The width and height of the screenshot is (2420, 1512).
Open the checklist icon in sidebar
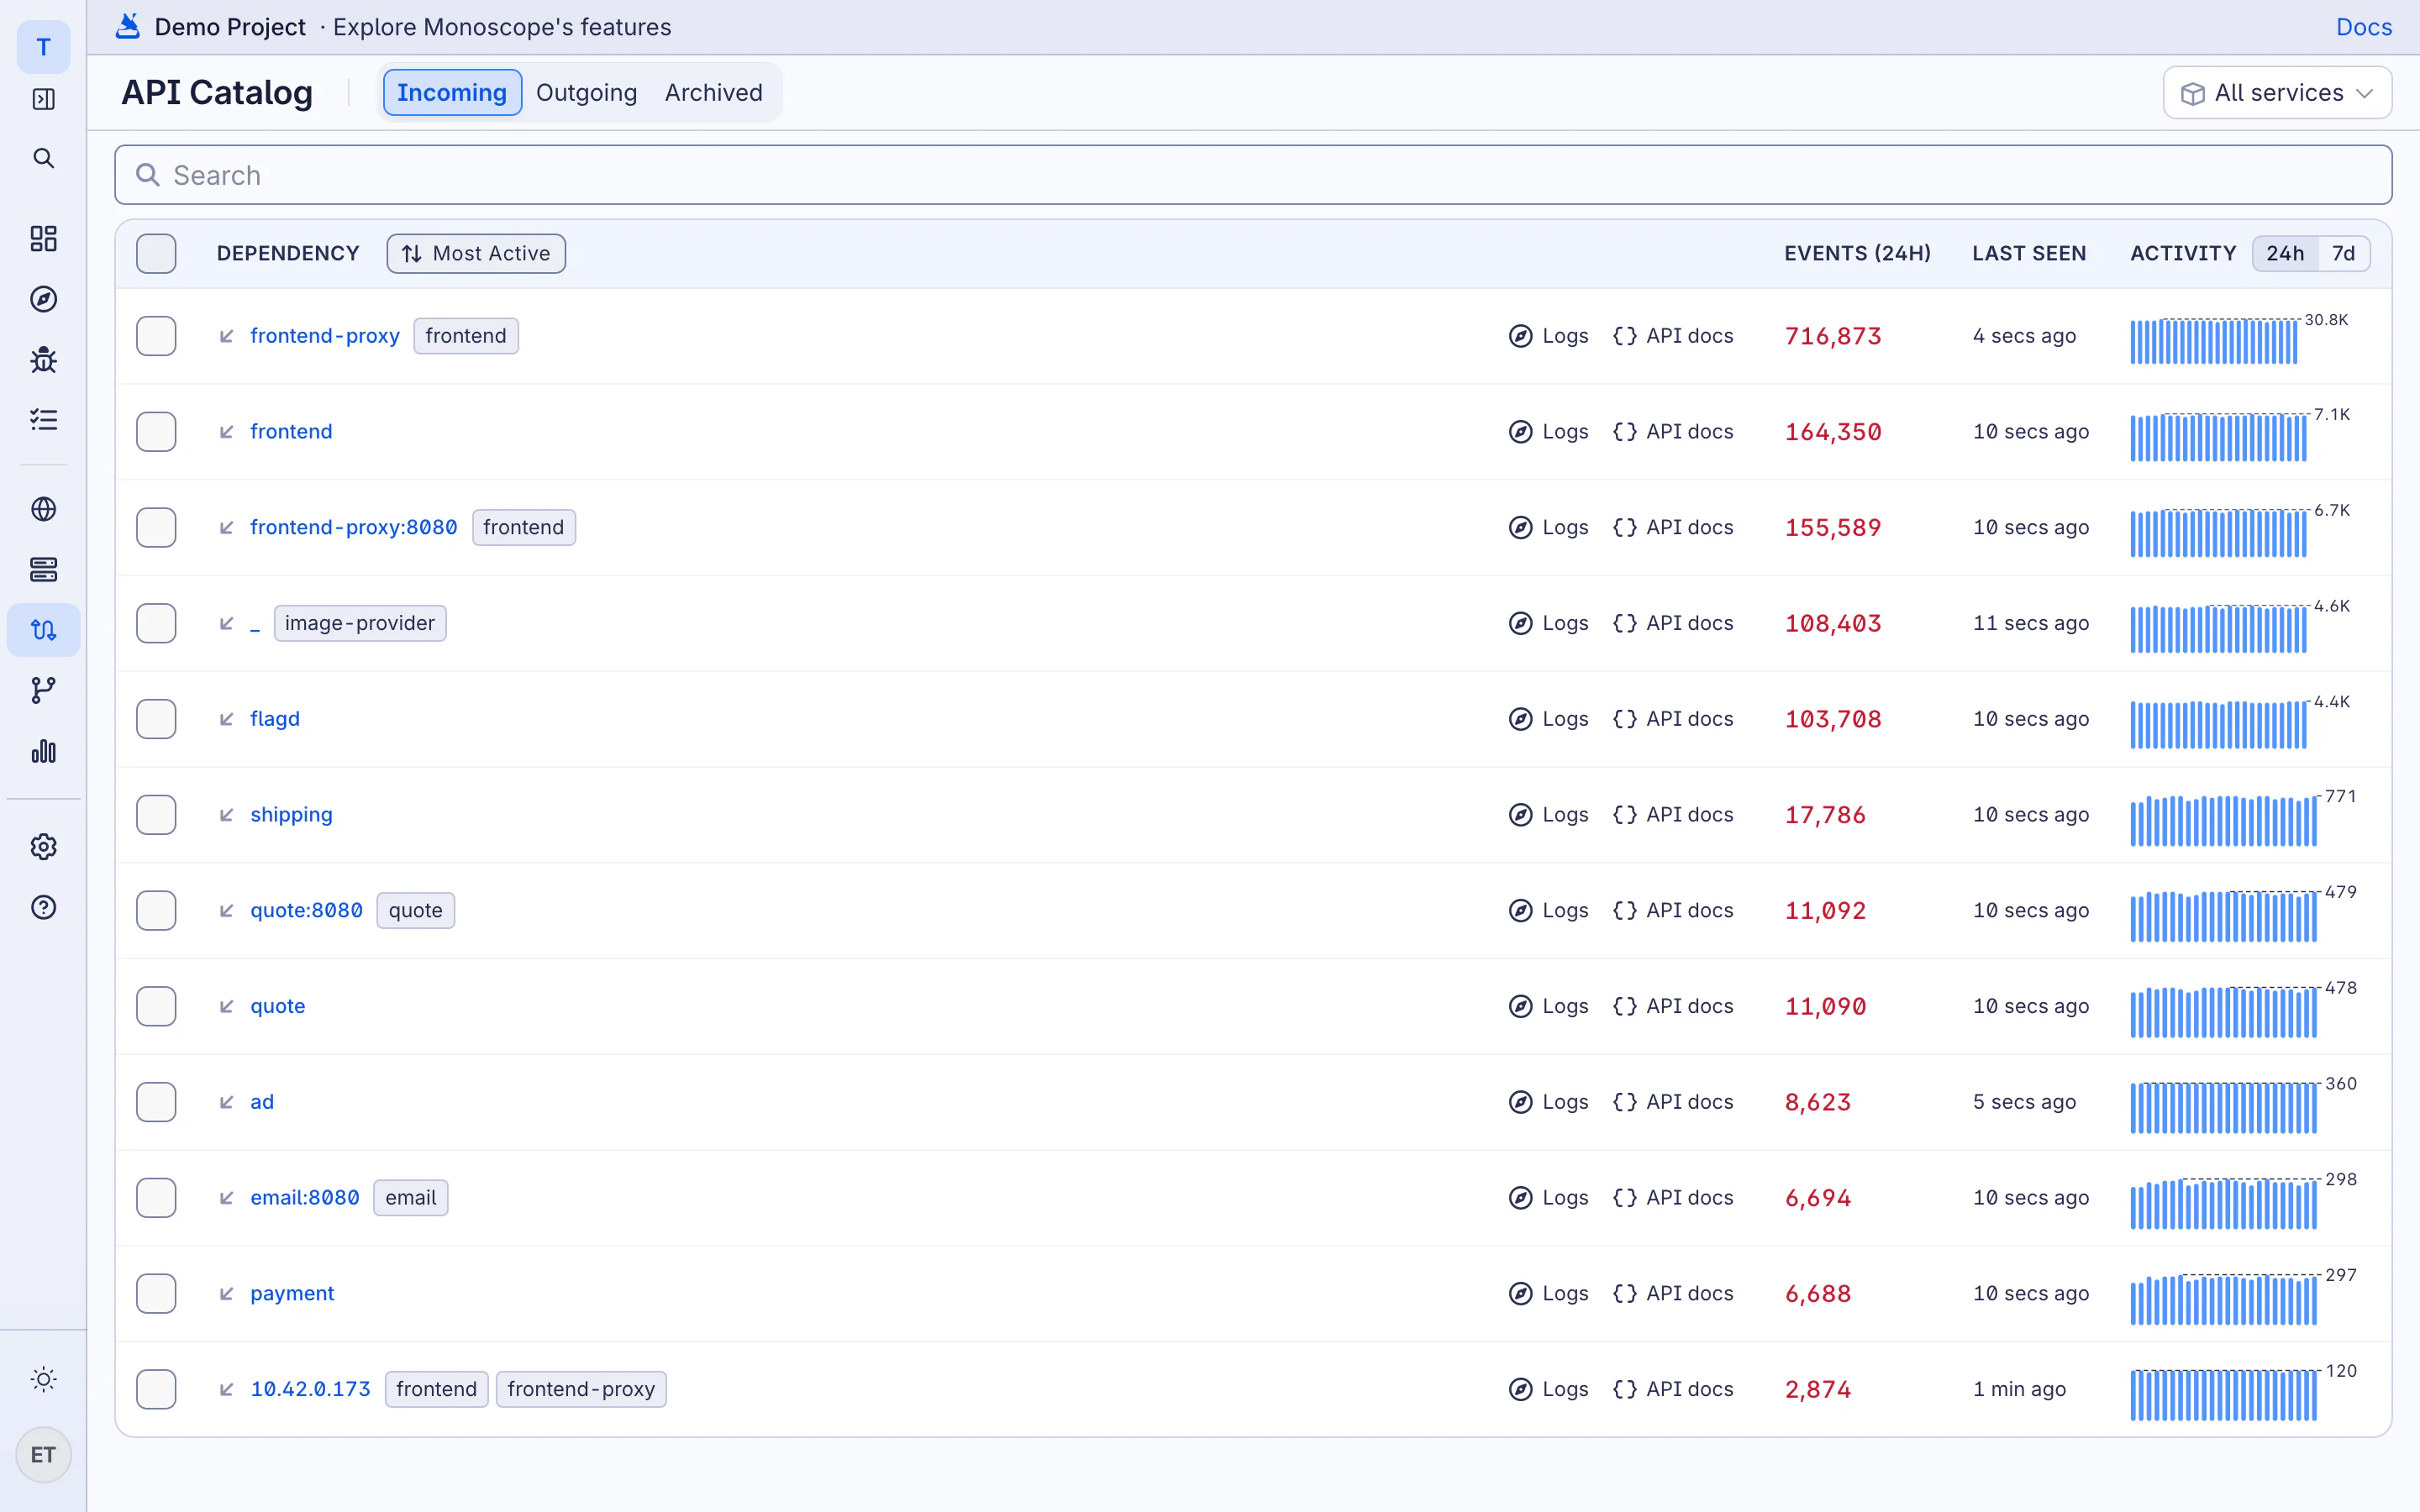click(x=43, y=420)
